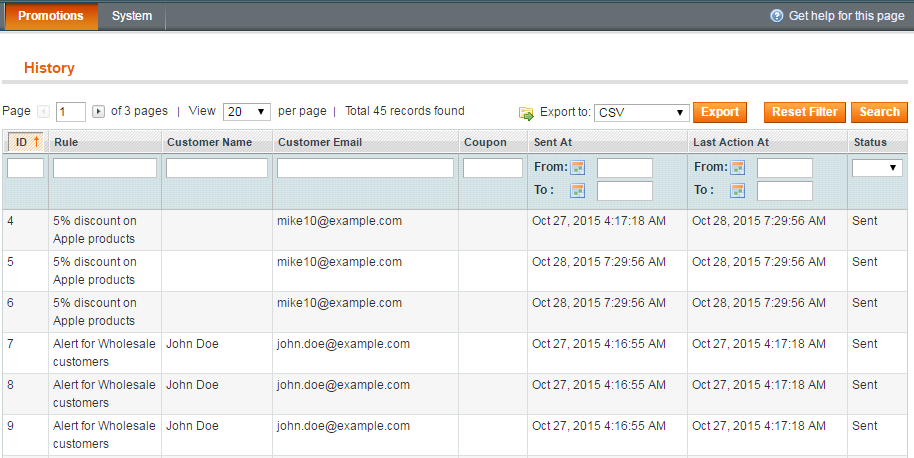The height and width of the screenshot is (458, 914).
Task: Click the export file icon
Action: [x=526, y=113]
